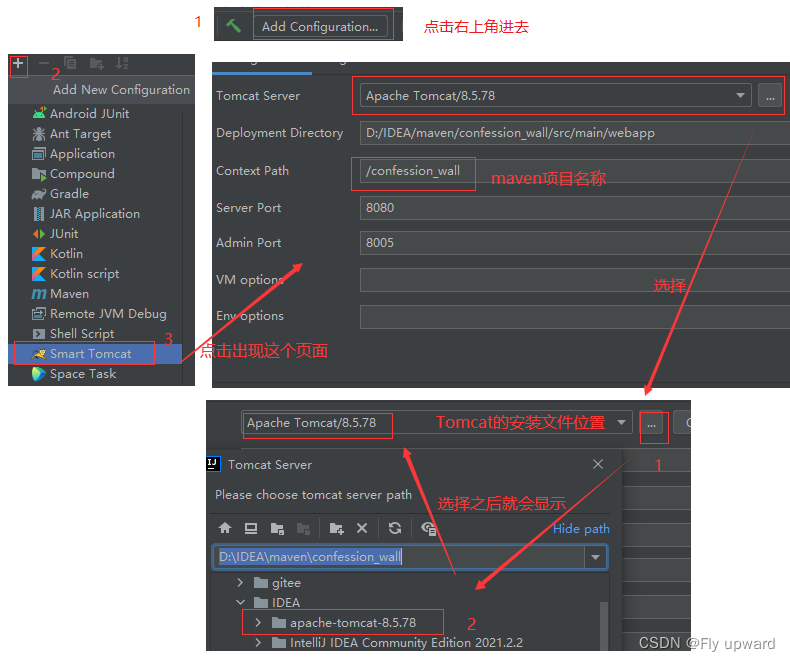Click the Context Path field /confession_wall
This screenshot has height=661, width=790.
point(575,171)
